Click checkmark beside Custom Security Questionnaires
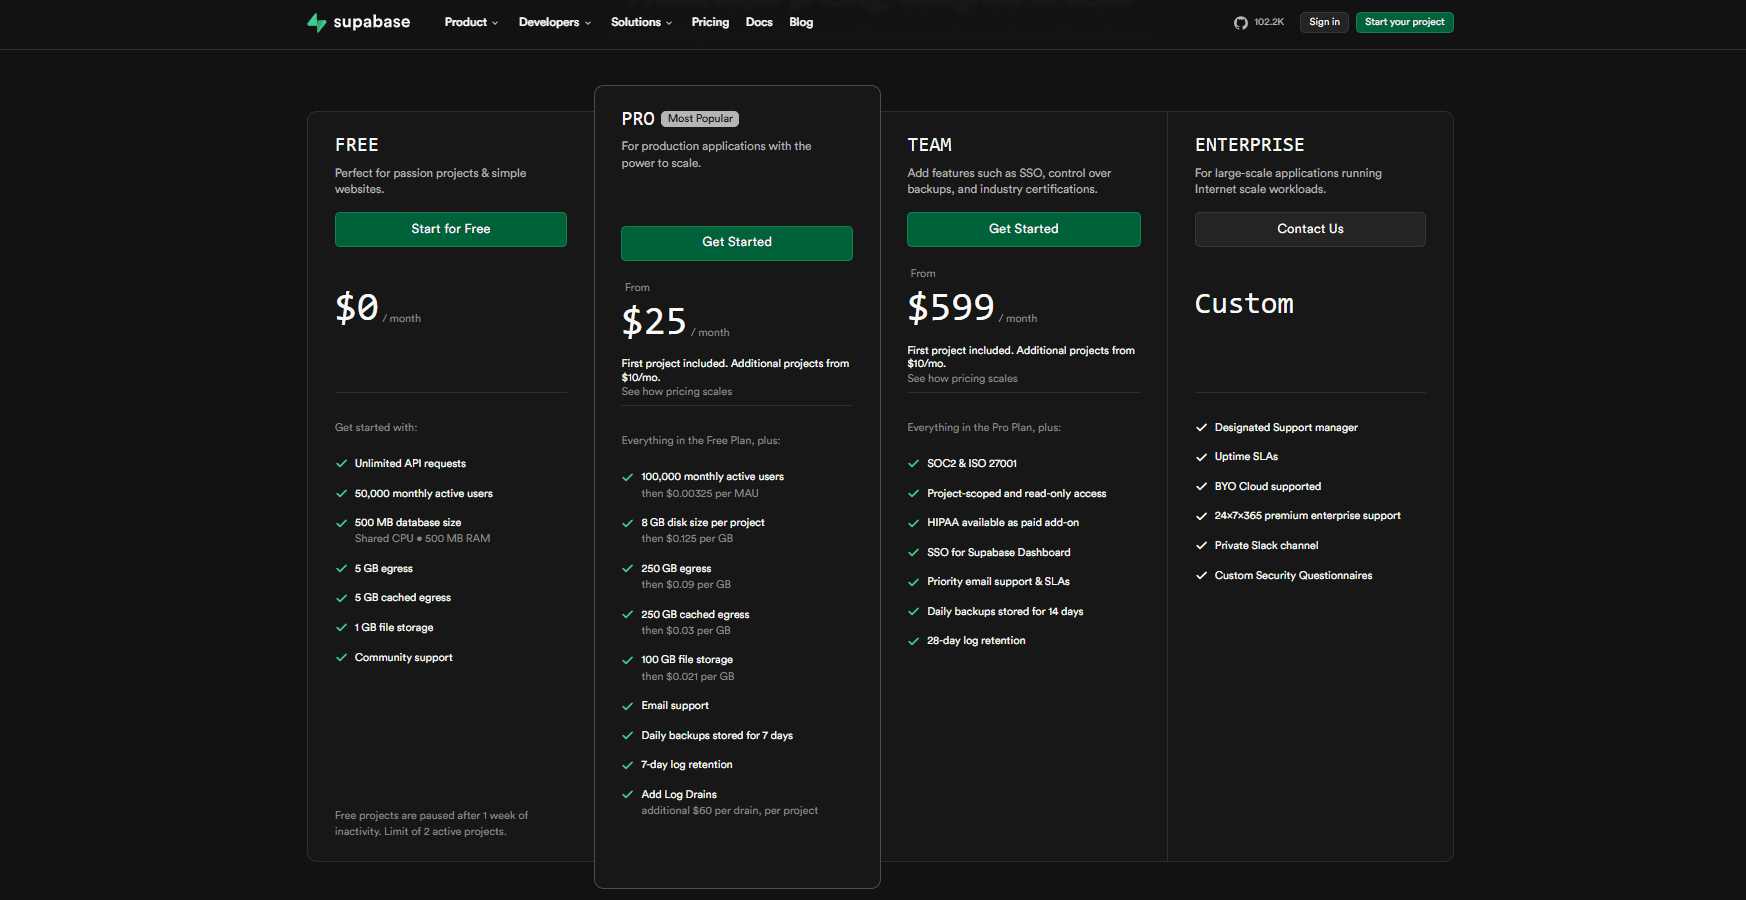This screenshot has width=1746, height=900. point(1201,576)
